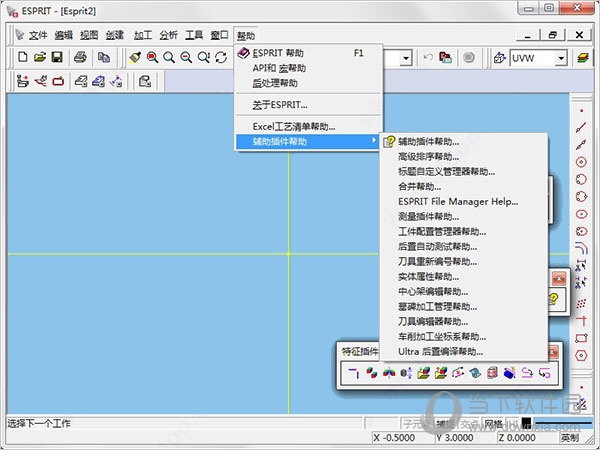Image resolution: width=600 pixels, height=450 pixels.
Task: Choose 后处理帮助 menu entry
Action: [308, 83]
